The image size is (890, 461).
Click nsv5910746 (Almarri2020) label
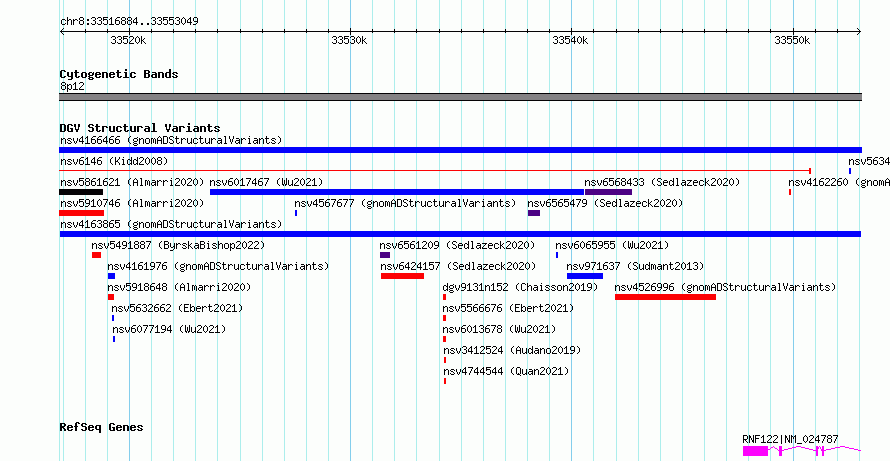[132, 203]
